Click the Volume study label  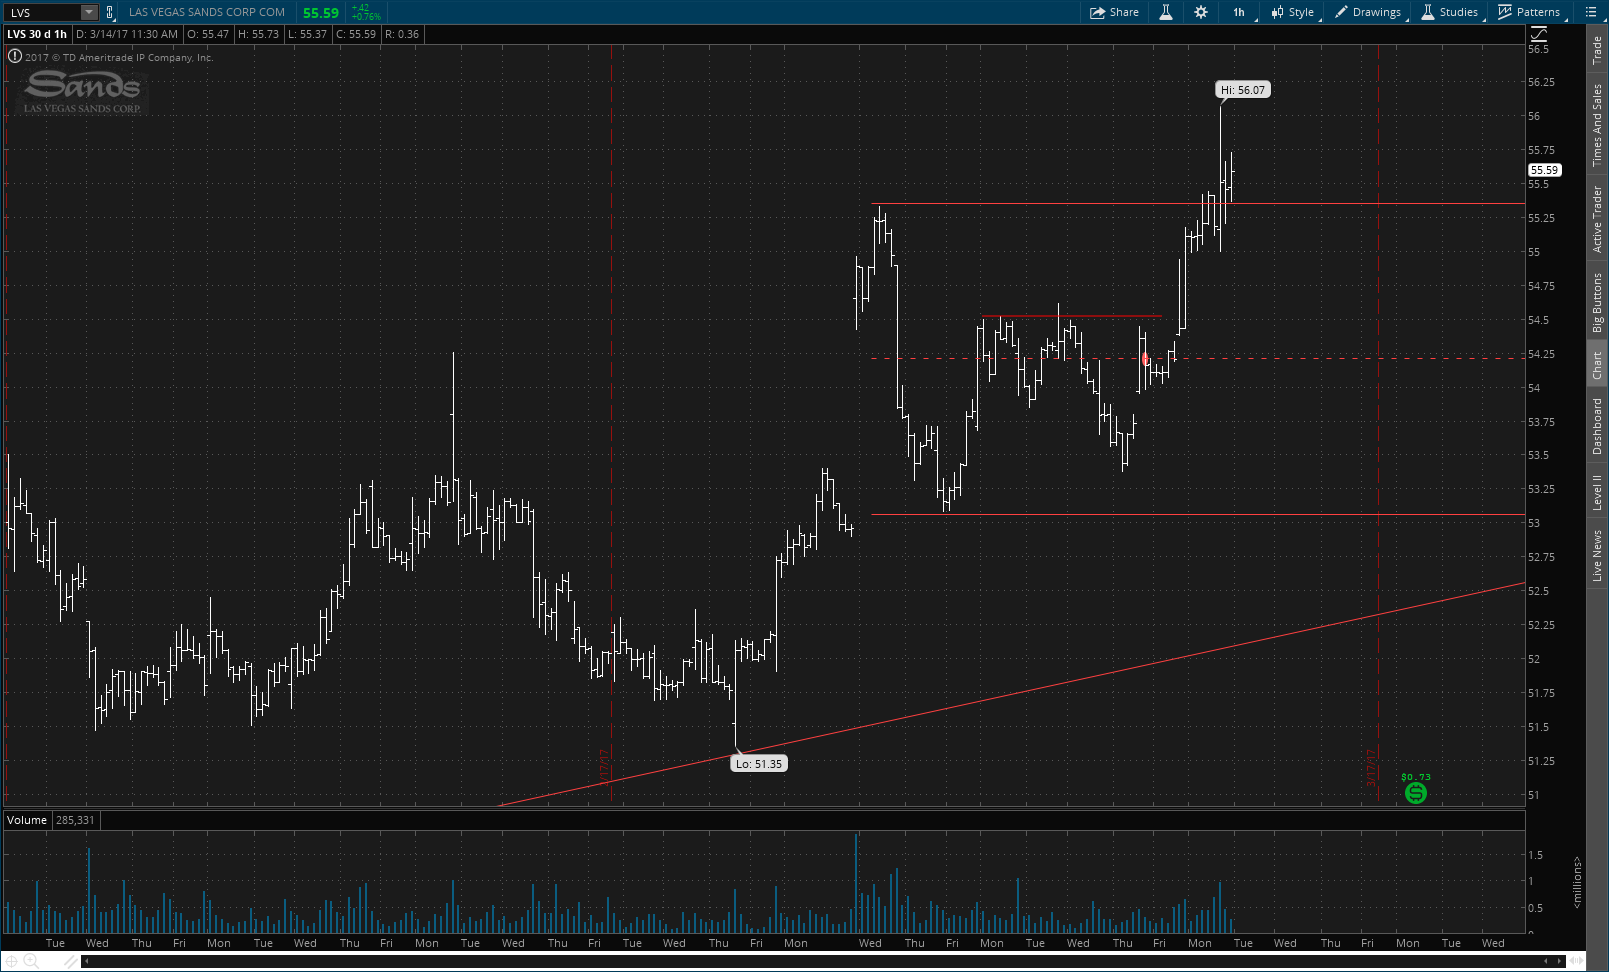[x=27, y=820]
